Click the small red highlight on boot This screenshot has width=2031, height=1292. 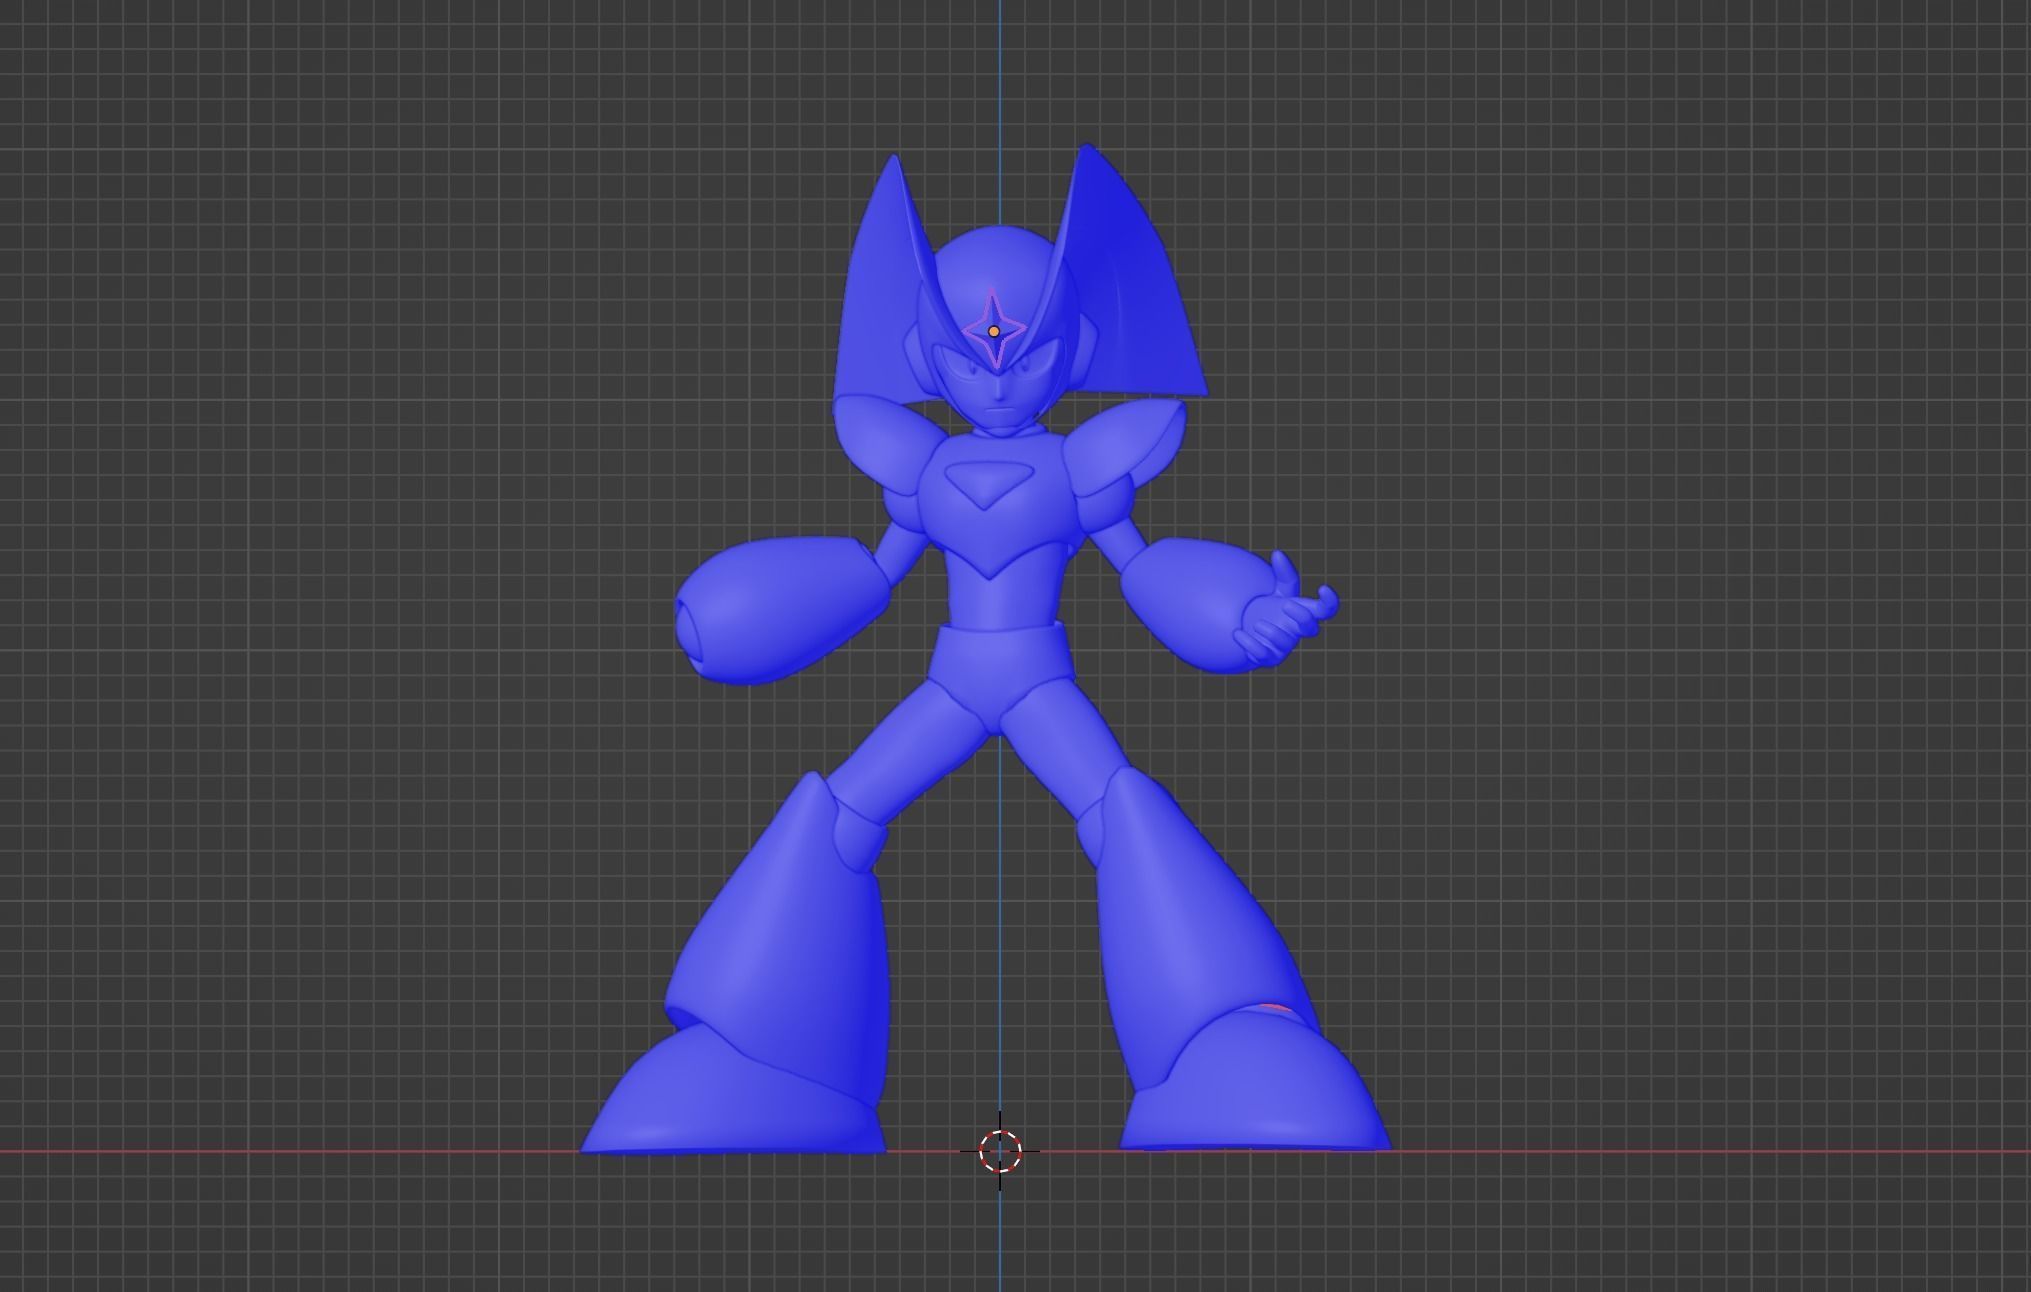1274,1010
